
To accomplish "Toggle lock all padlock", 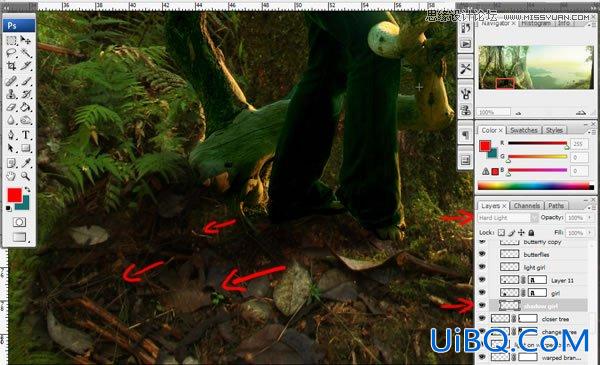I will click(531, 233).
